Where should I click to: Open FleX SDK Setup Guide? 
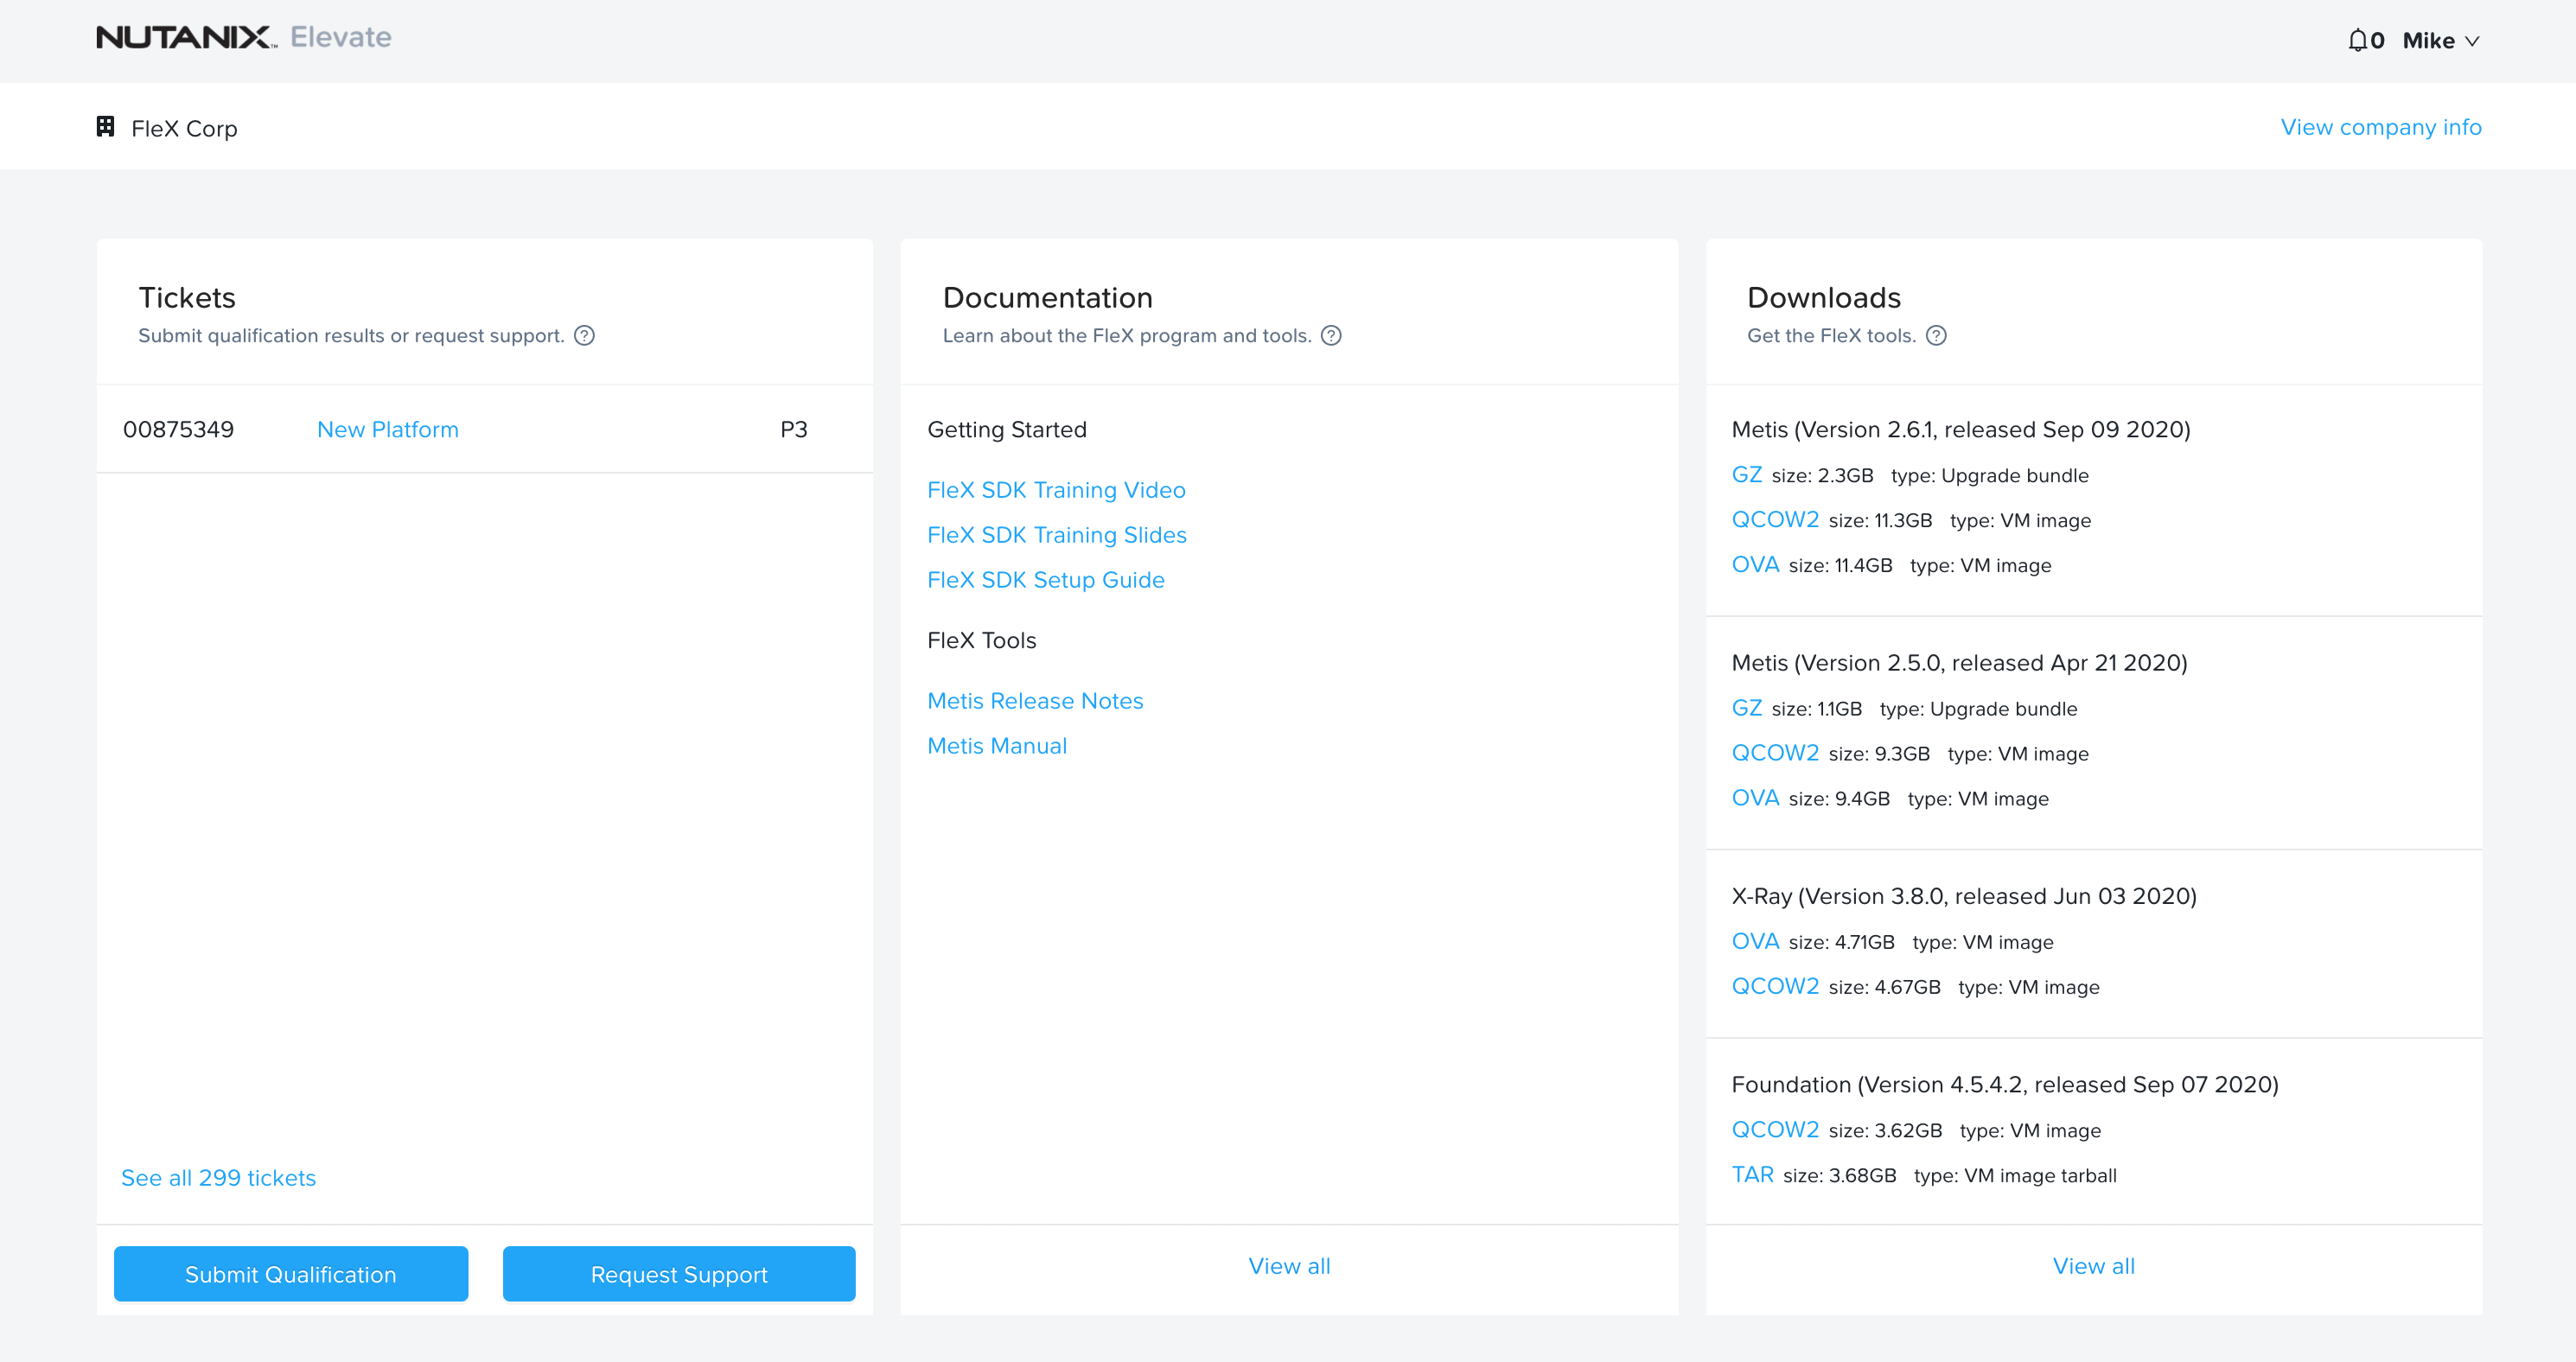pos(1045,580)
